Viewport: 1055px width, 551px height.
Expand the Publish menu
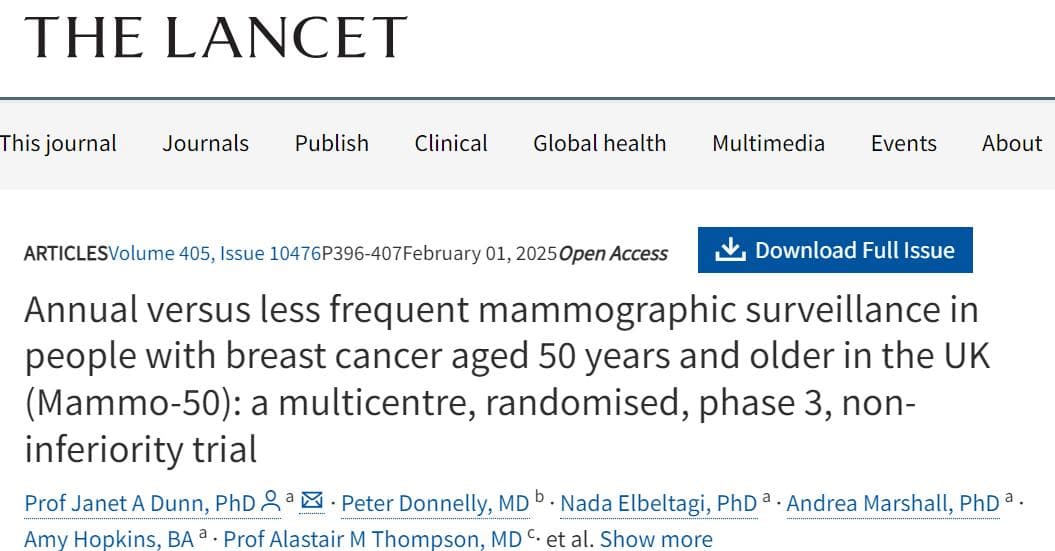[332, 143]
